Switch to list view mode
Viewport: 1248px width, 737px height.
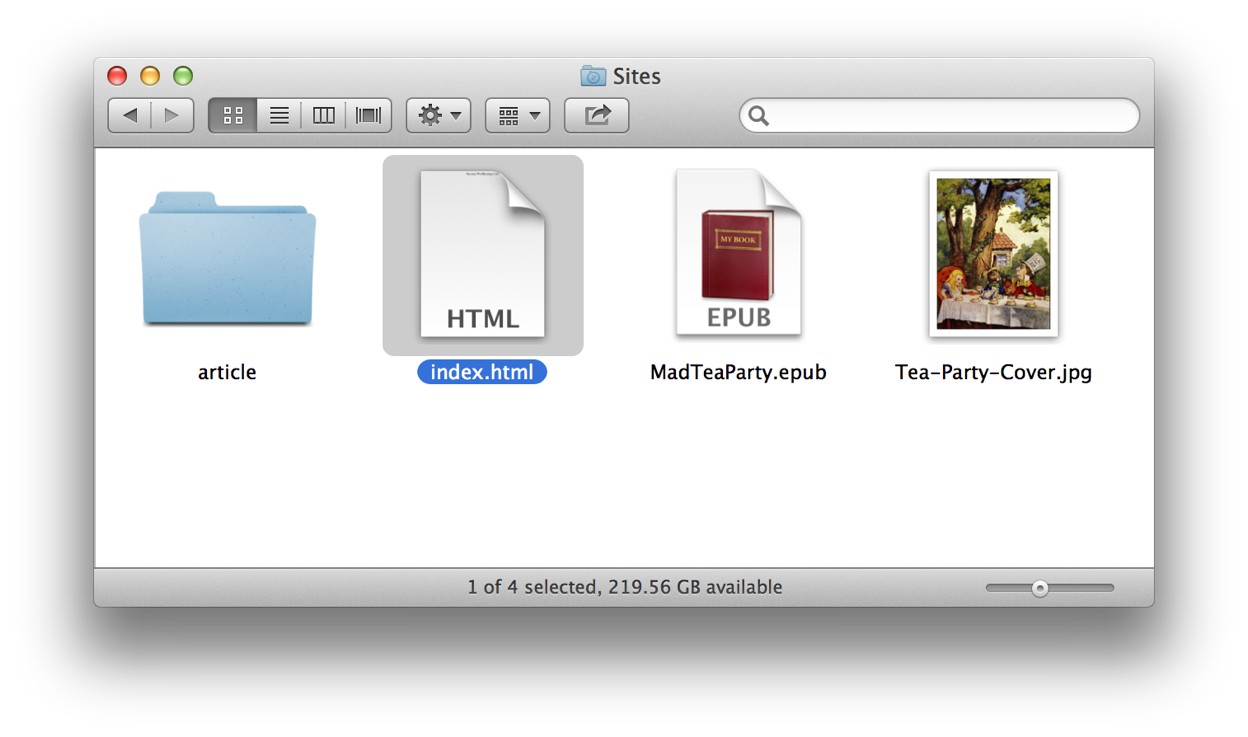pyautogui.click(x=278, y=115)
